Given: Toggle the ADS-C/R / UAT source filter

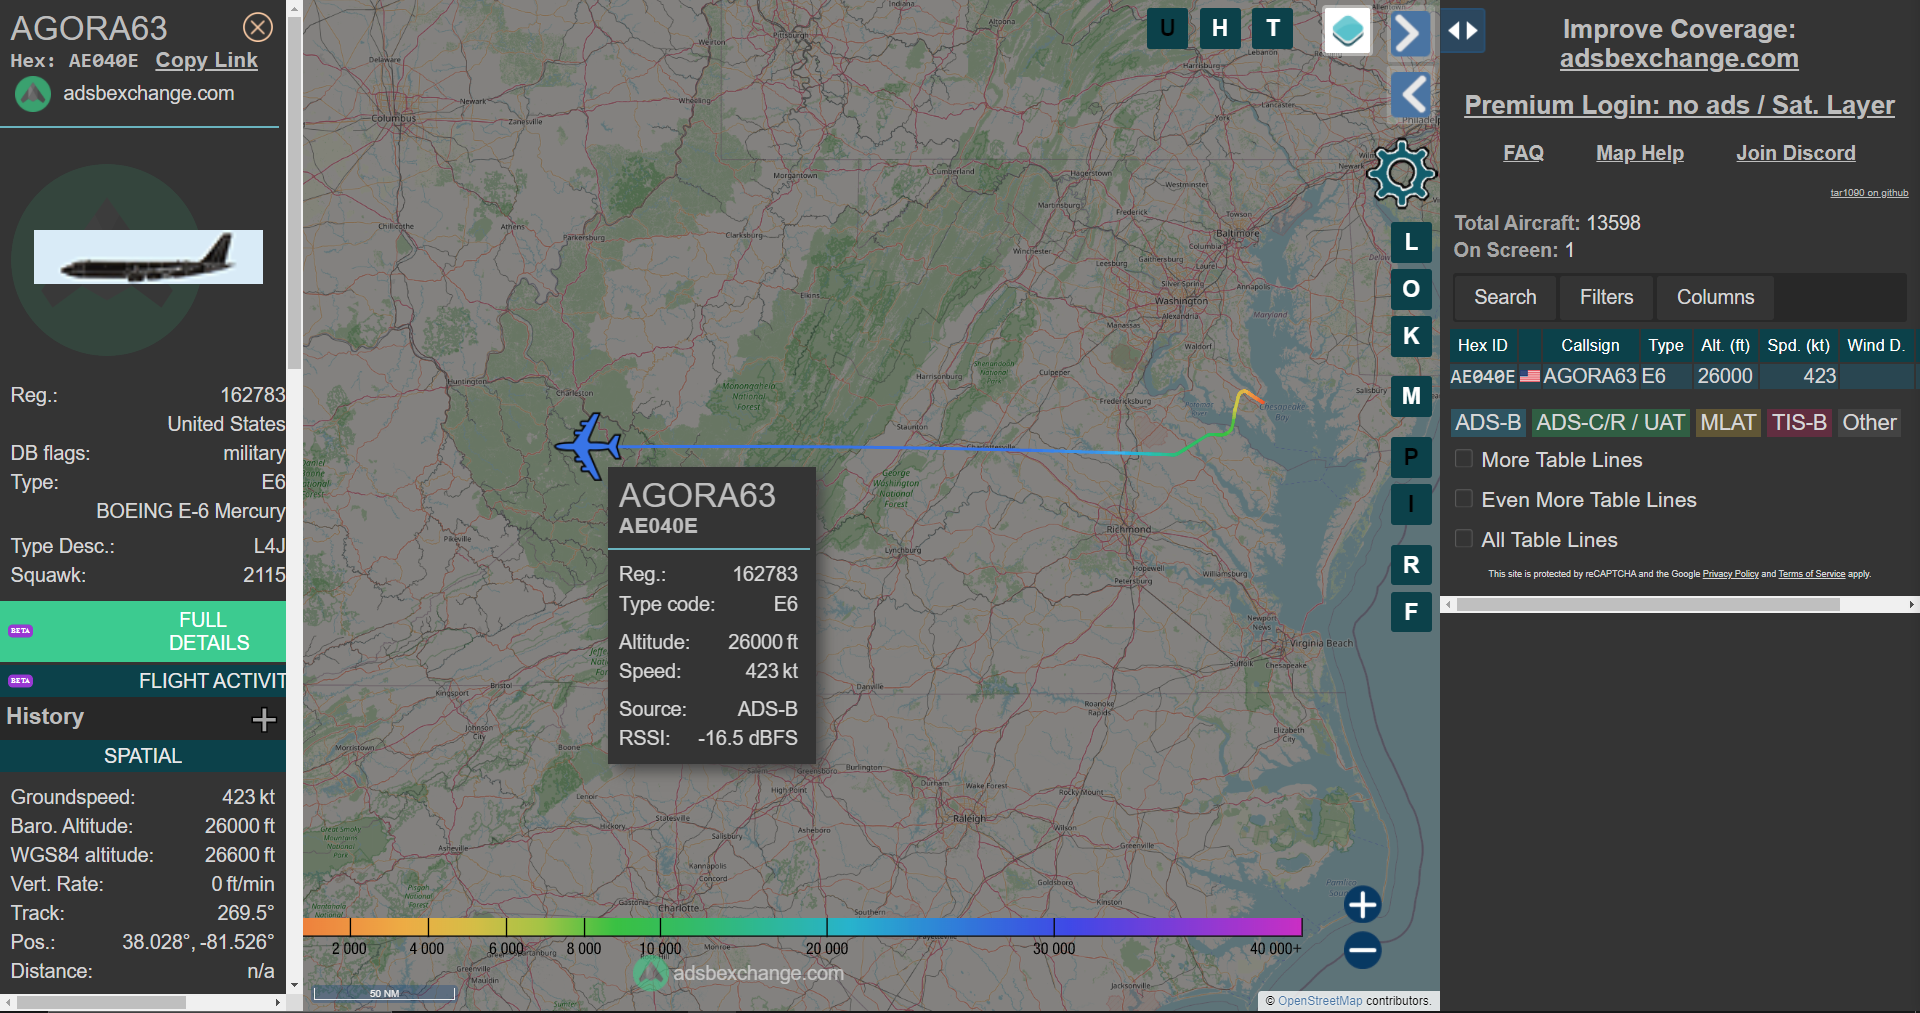Looking at the screenshot, I should 1610,423.
